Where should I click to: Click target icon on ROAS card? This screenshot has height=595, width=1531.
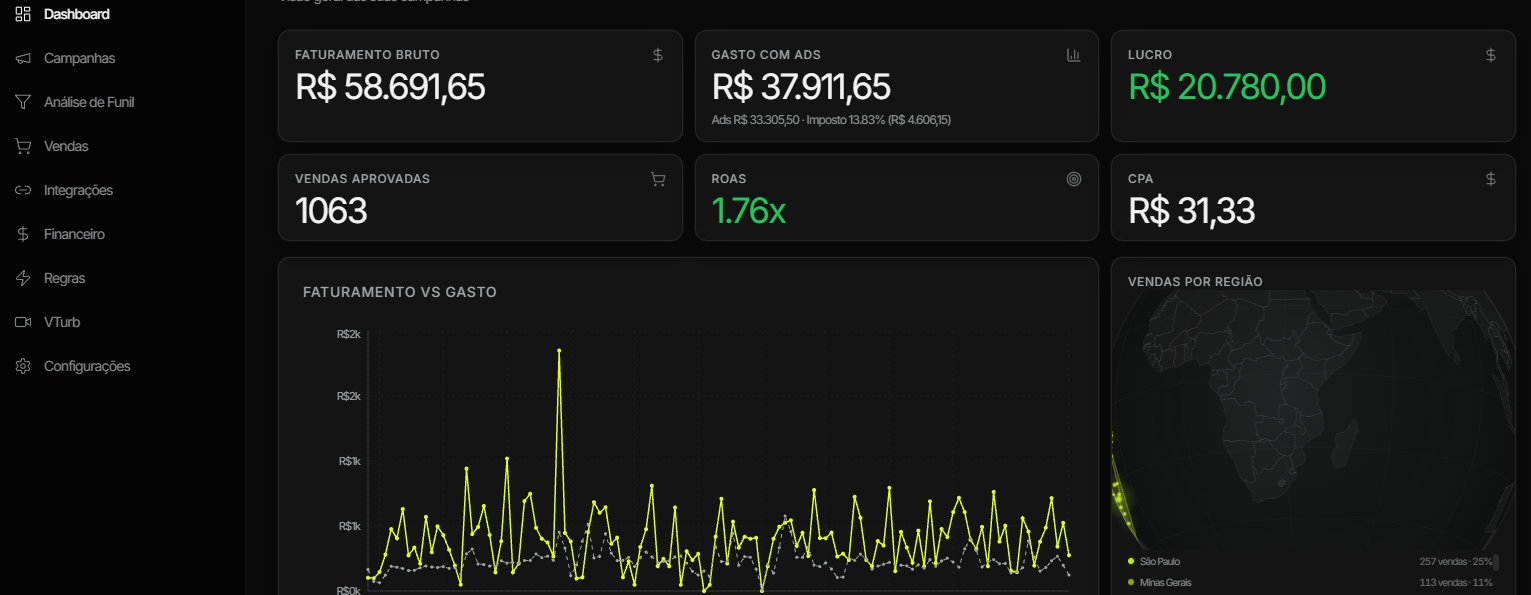[1074, 179]
